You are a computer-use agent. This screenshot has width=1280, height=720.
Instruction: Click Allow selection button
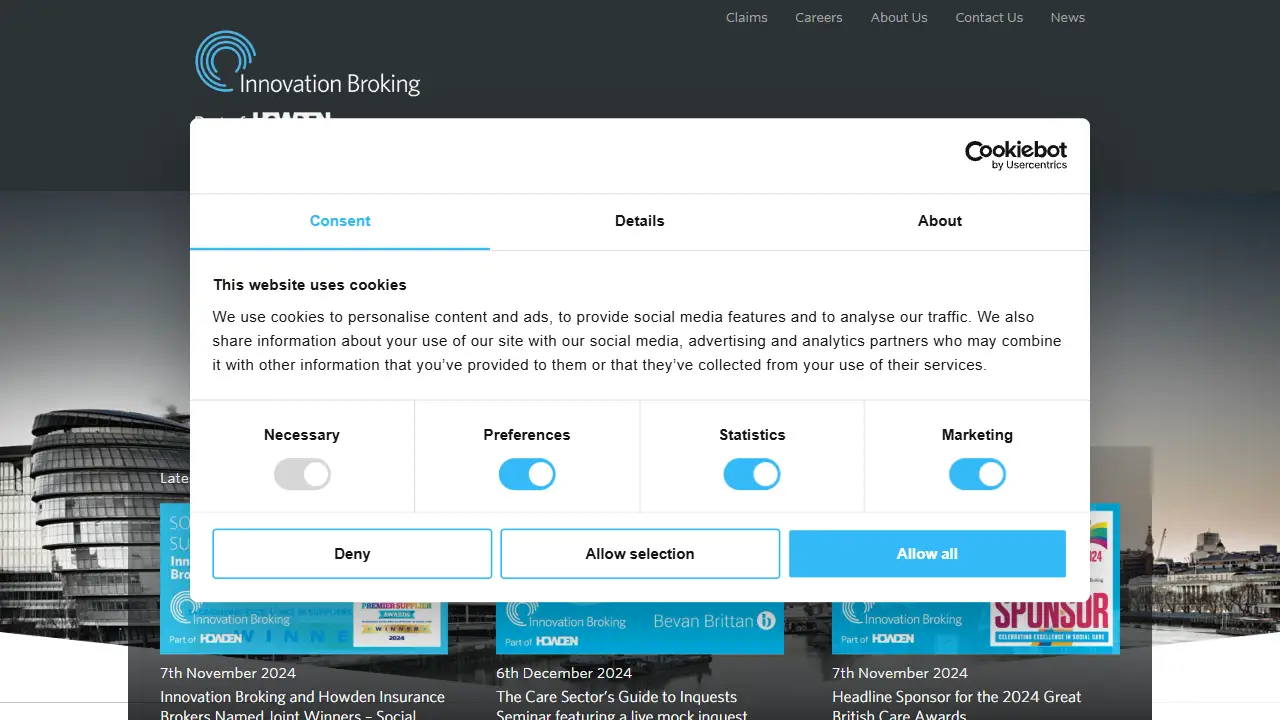[x=640, y=554]
